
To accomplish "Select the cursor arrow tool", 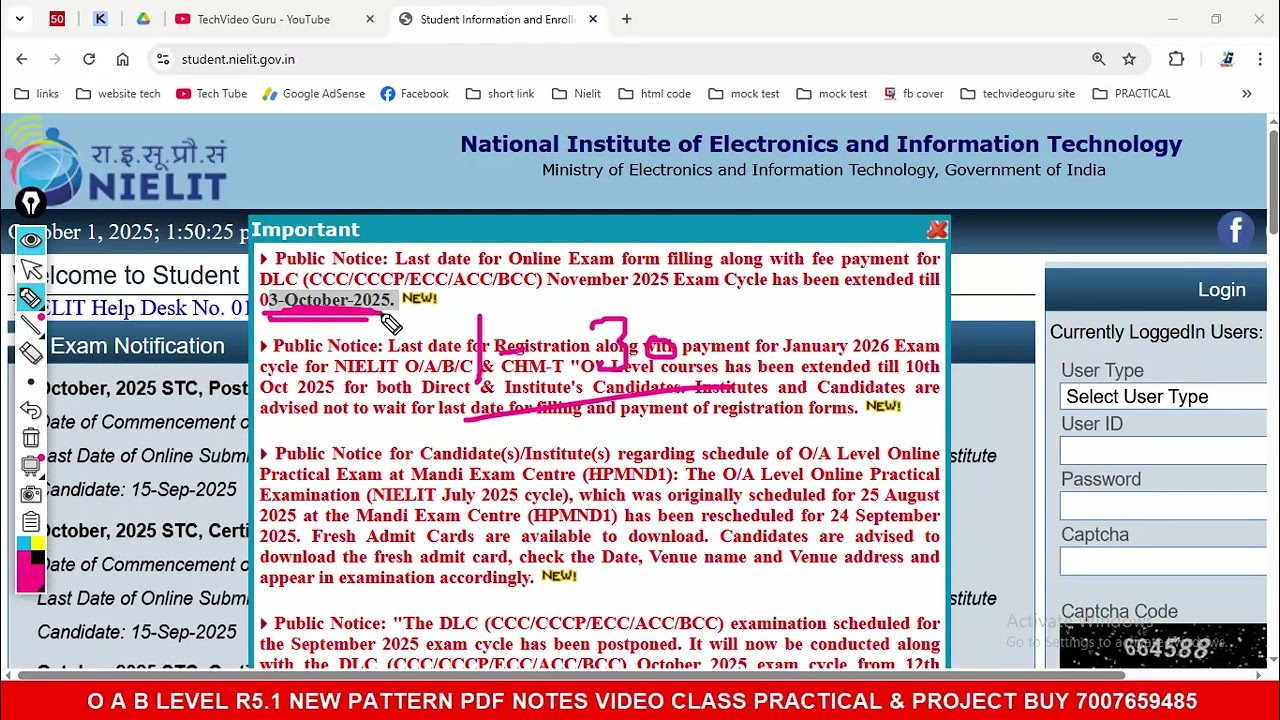I will point(31,269).
